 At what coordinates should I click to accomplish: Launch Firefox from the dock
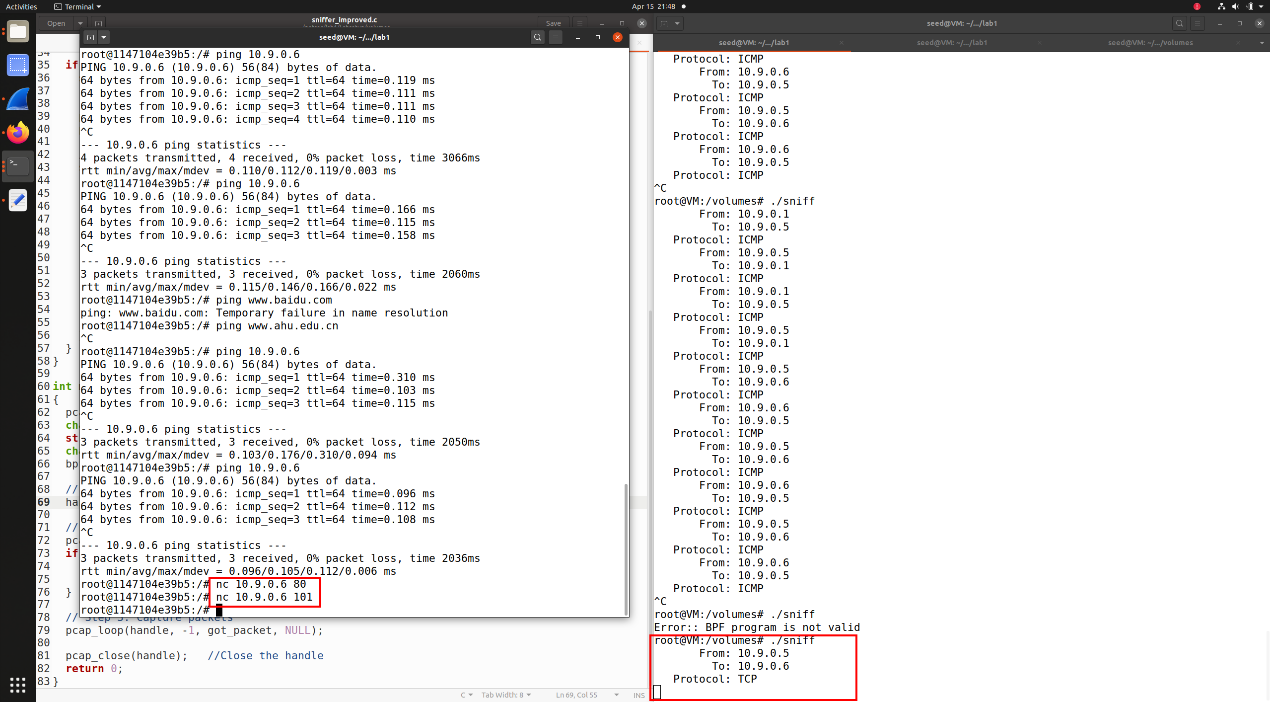coord(18,132)
